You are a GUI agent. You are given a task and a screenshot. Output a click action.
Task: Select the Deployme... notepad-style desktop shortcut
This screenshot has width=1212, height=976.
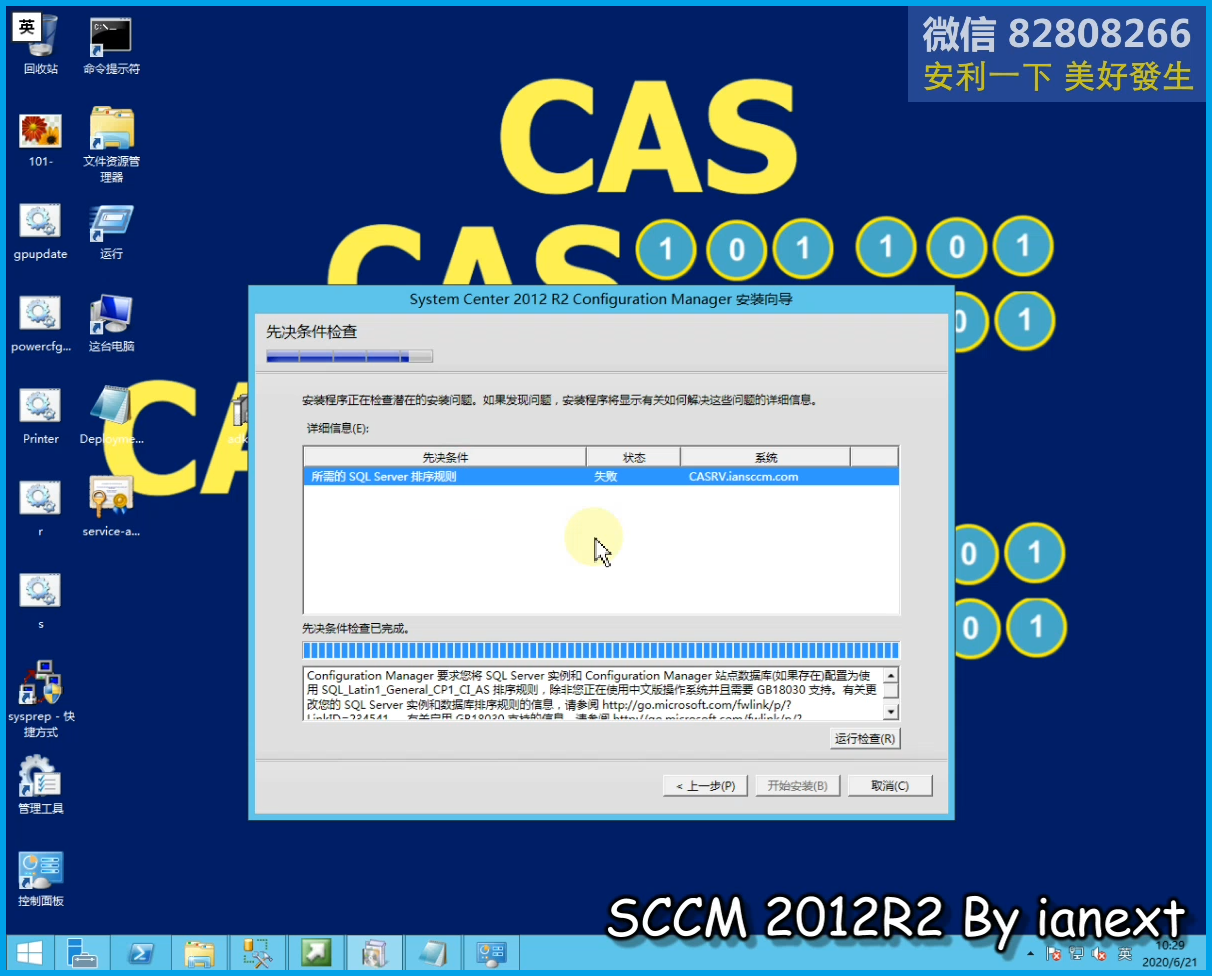(111, 417)
